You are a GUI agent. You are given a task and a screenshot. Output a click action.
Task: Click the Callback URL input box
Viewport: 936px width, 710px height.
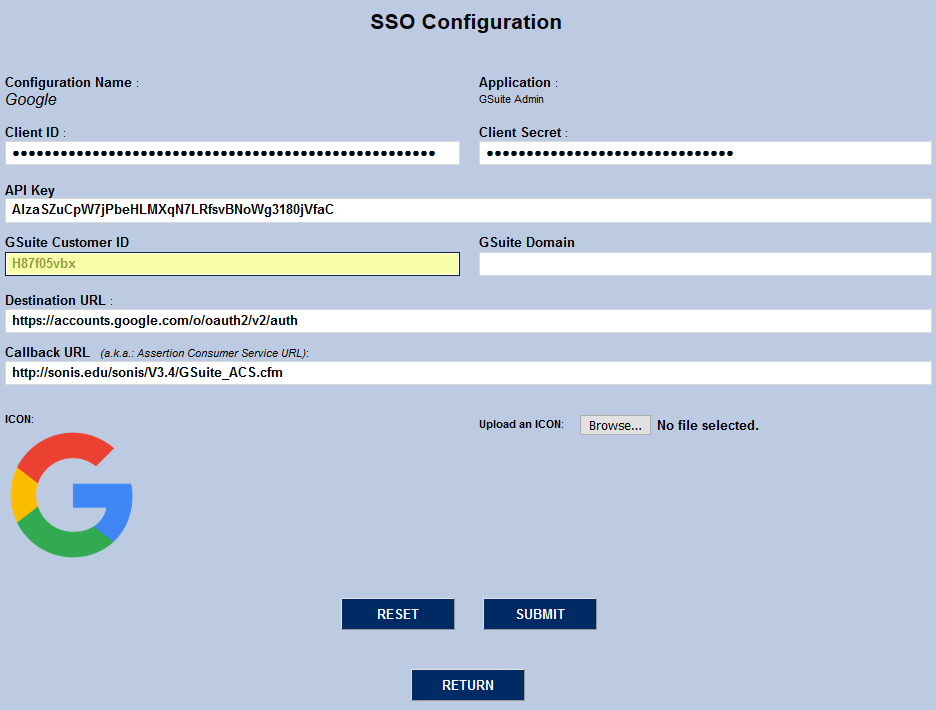468,373
